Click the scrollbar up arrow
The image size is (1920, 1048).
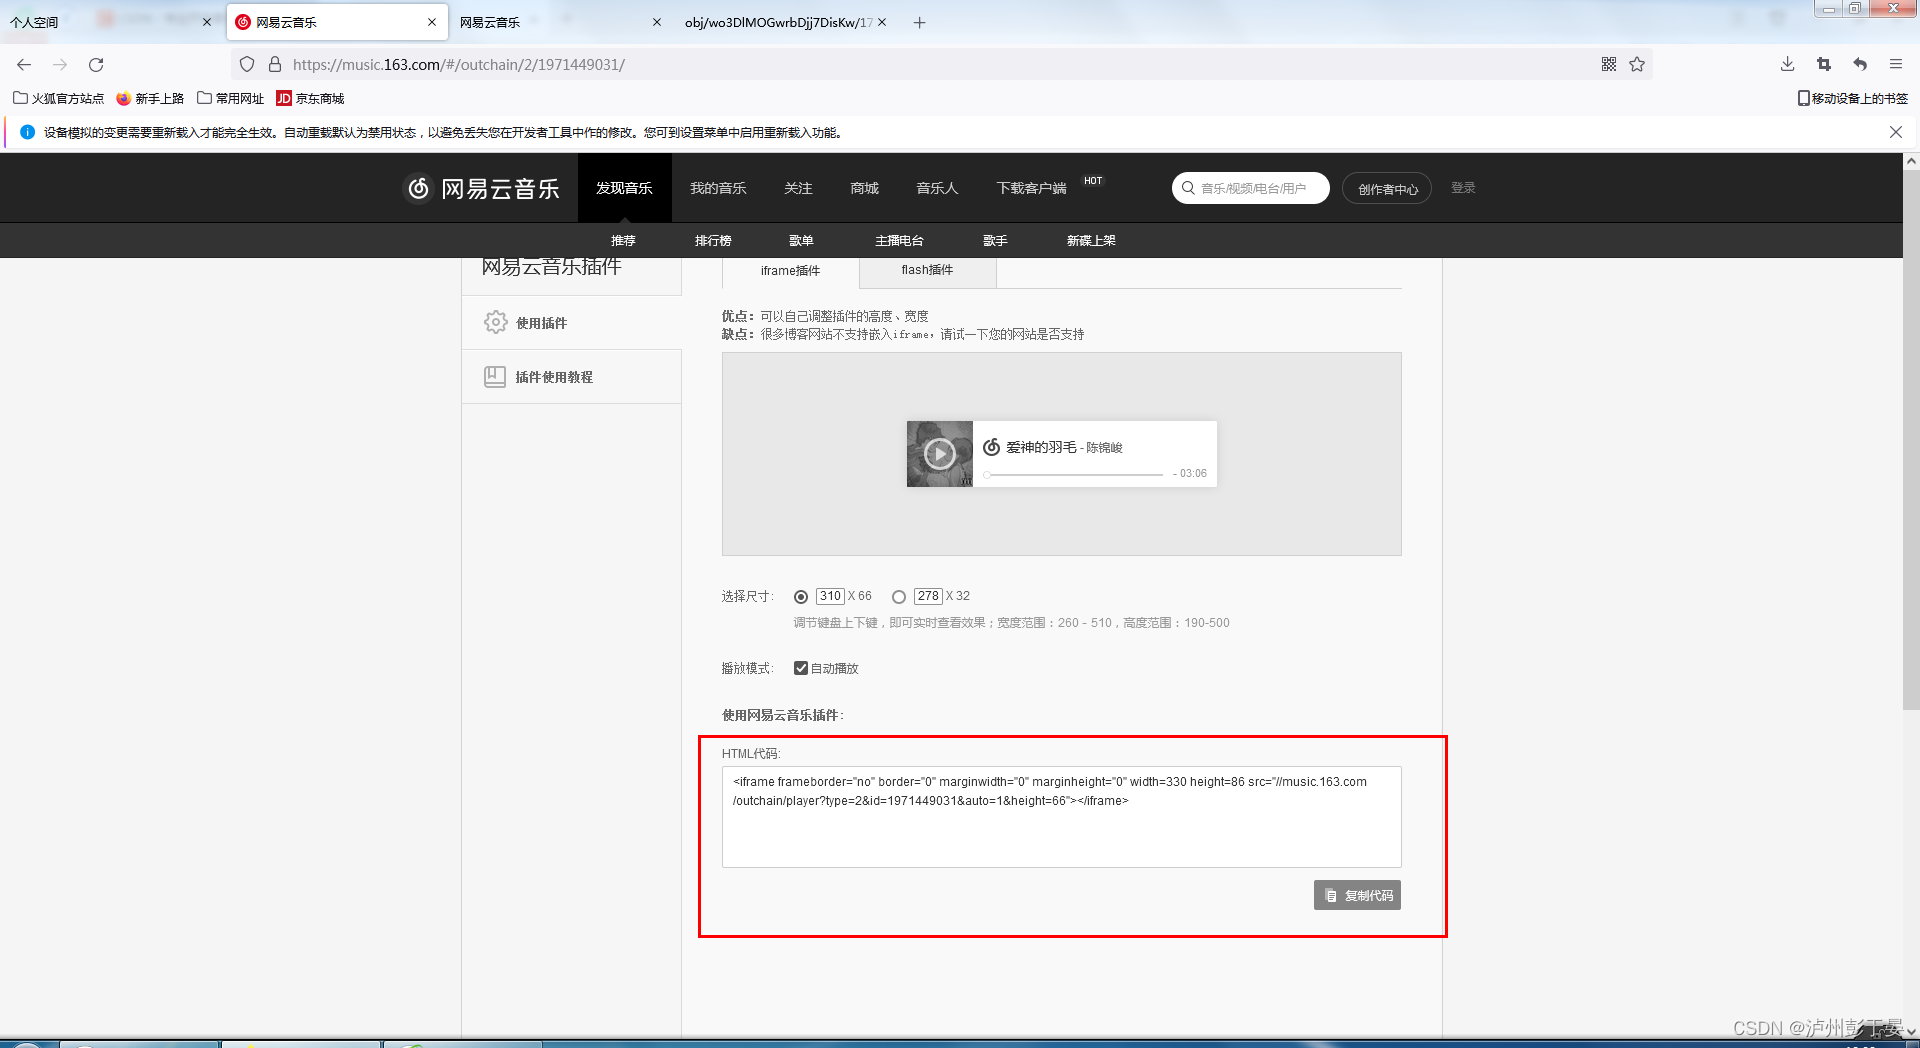tap(1911, 160)
